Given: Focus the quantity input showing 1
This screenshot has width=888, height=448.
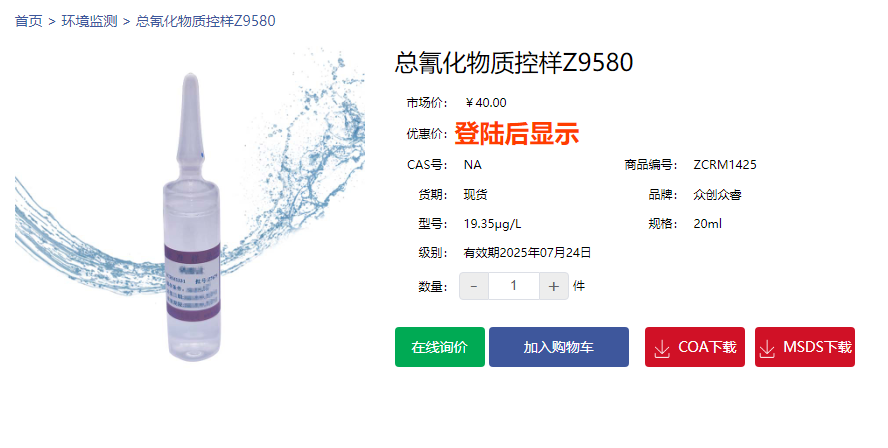Looking at the screenshot, I should pos(514,286).
